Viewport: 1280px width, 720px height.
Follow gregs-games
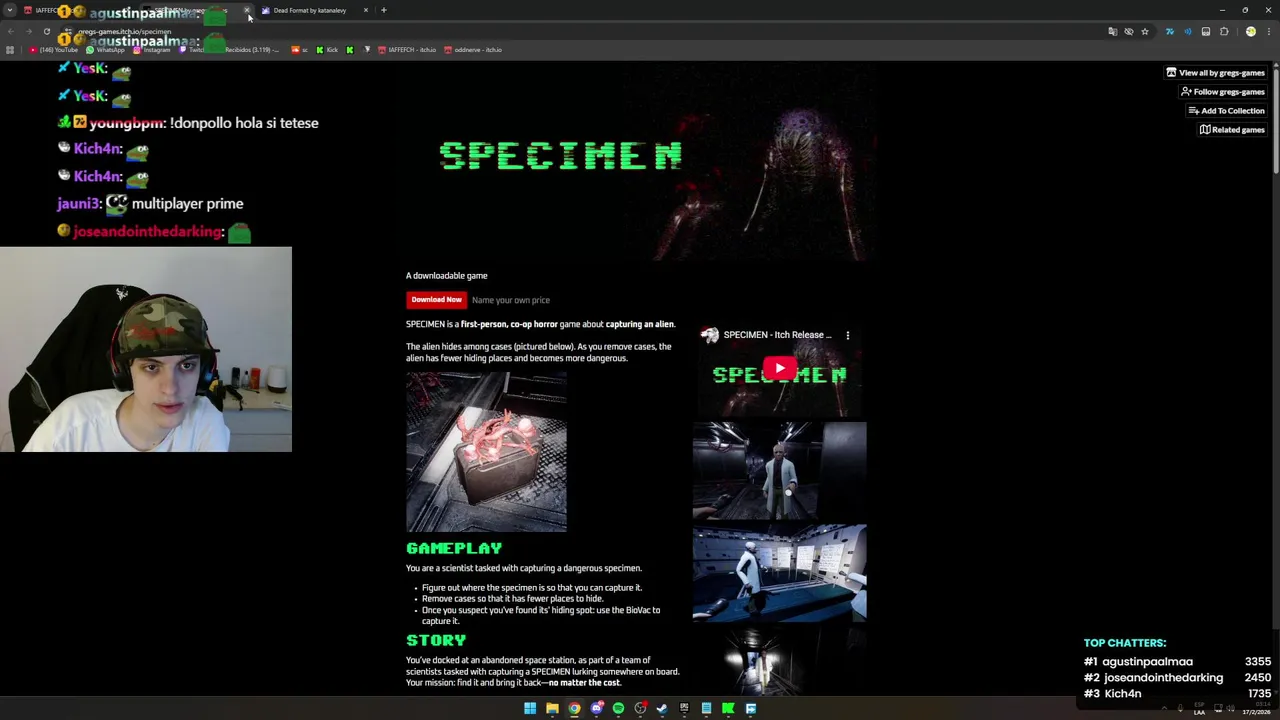click(1222, 92)
